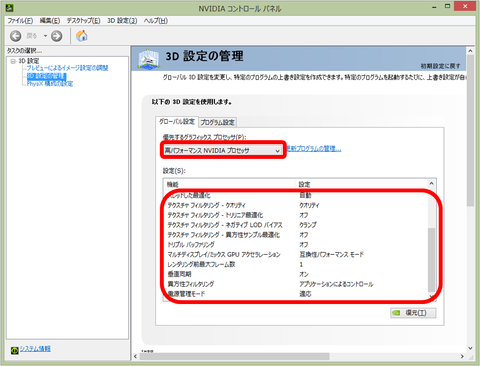Click the クランプ value for LOD バイアス
Viewport: 480px width, 366px height.
click(308, 225)
